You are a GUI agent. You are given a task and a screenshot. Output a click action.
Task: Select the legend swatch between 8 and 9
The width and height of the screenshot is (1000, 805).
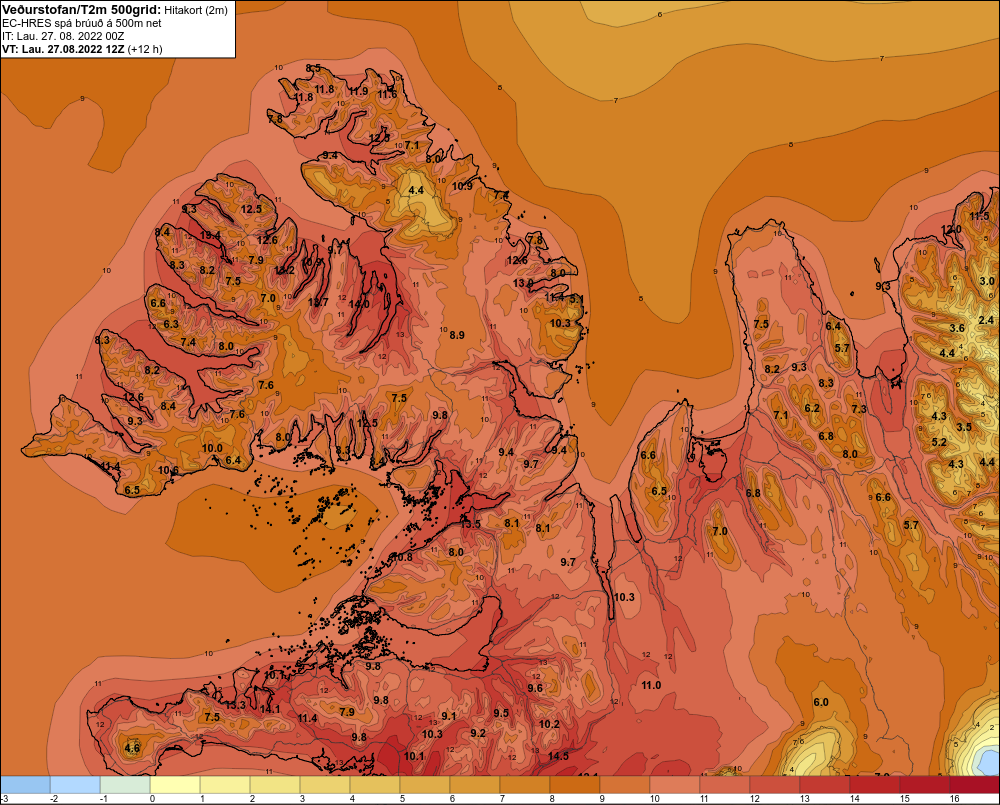[575, 785]
